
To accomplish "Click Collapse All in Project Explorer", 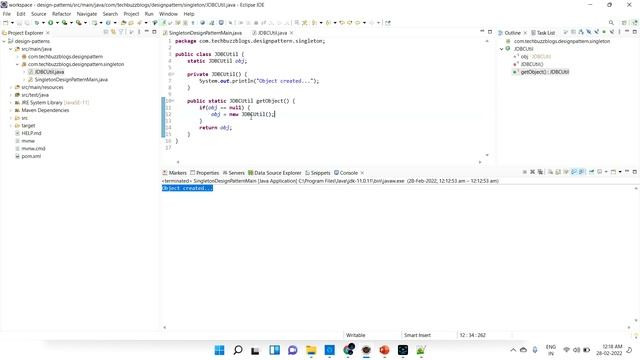I will [106, 32].
